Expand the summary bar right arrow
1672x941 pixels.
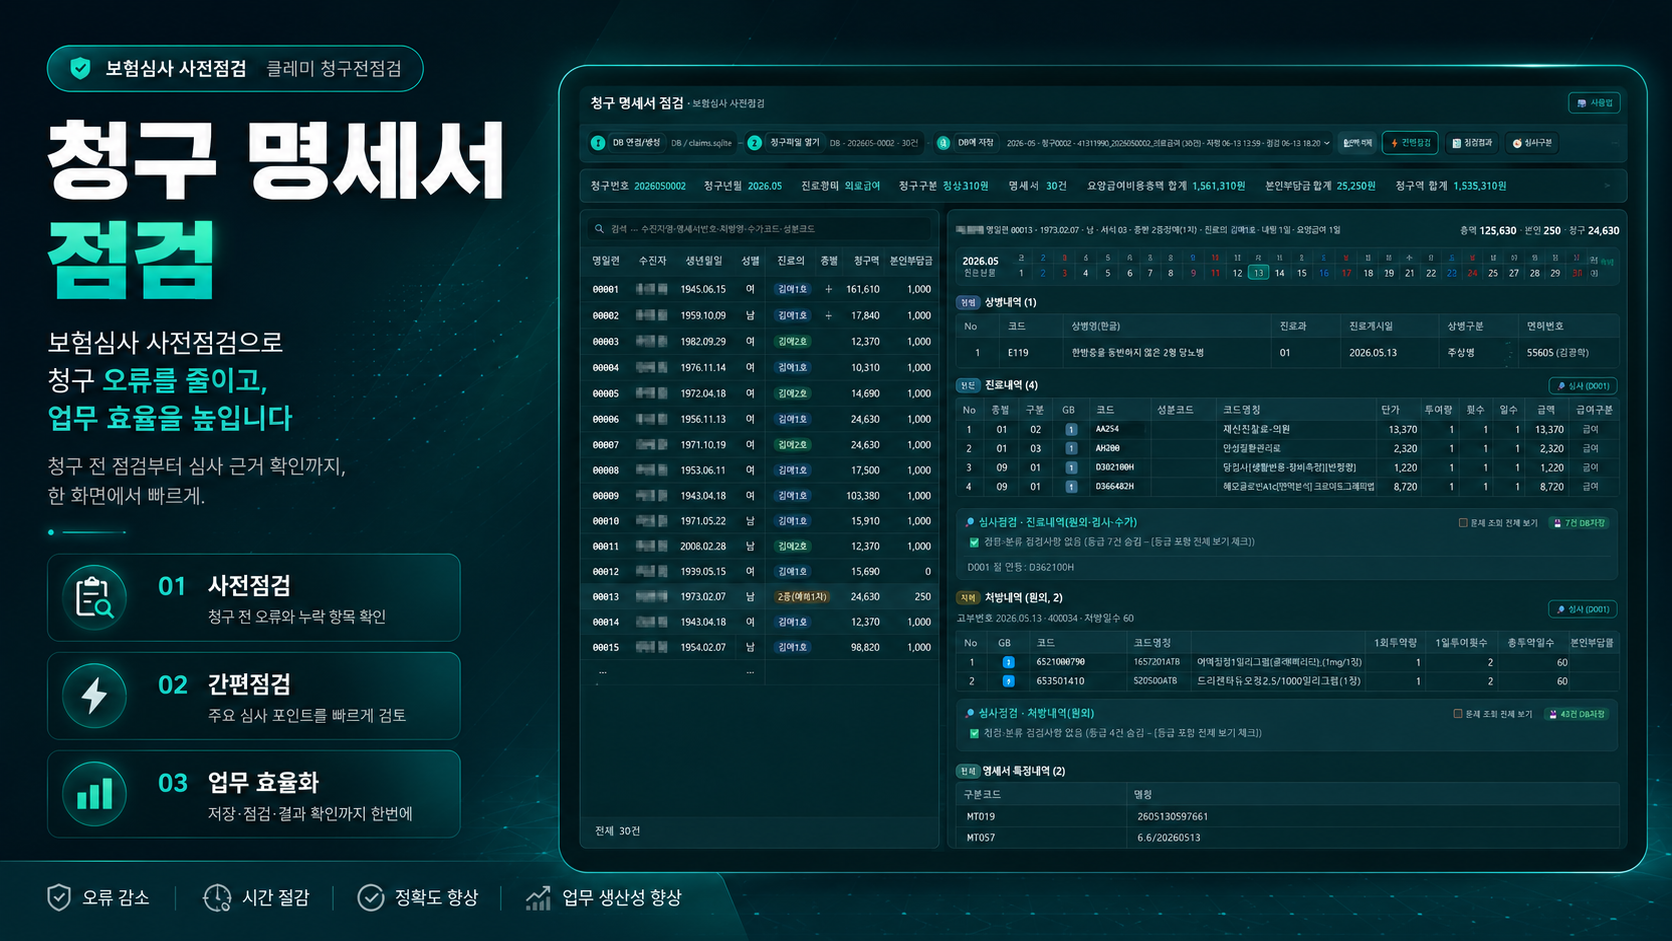pos(1607,186)
